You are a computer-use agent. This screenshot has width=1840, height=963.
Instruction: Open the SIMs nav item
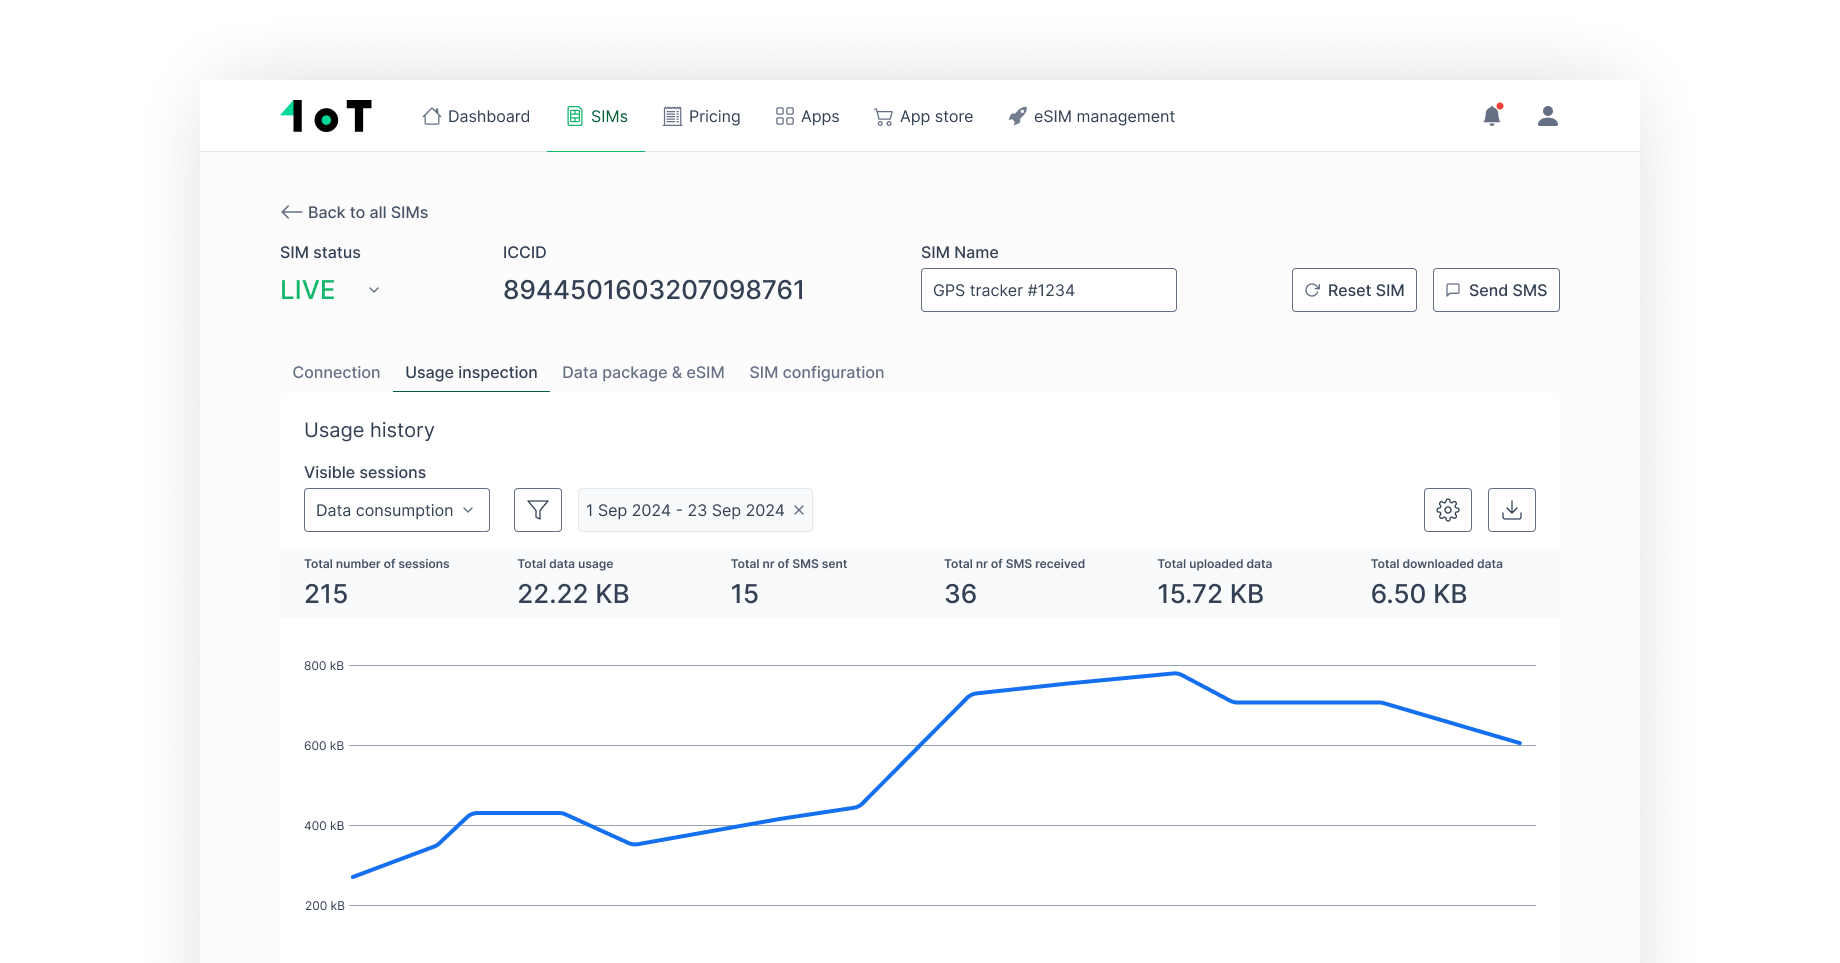click(x=597, y=116)
